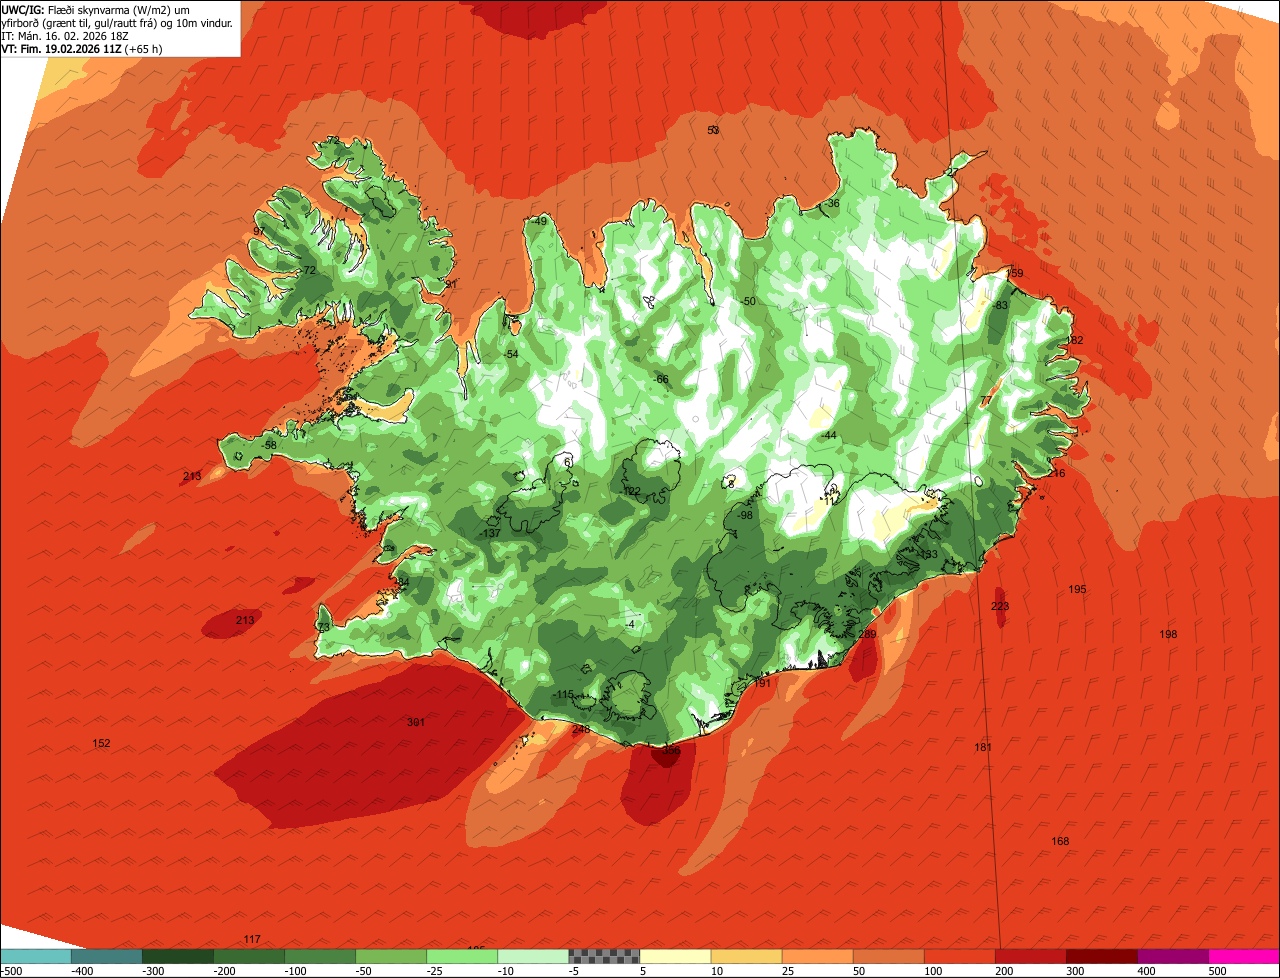Click the '97' value in the Westfjords
The image size is (1280, 978).
(x=258, y=231)
